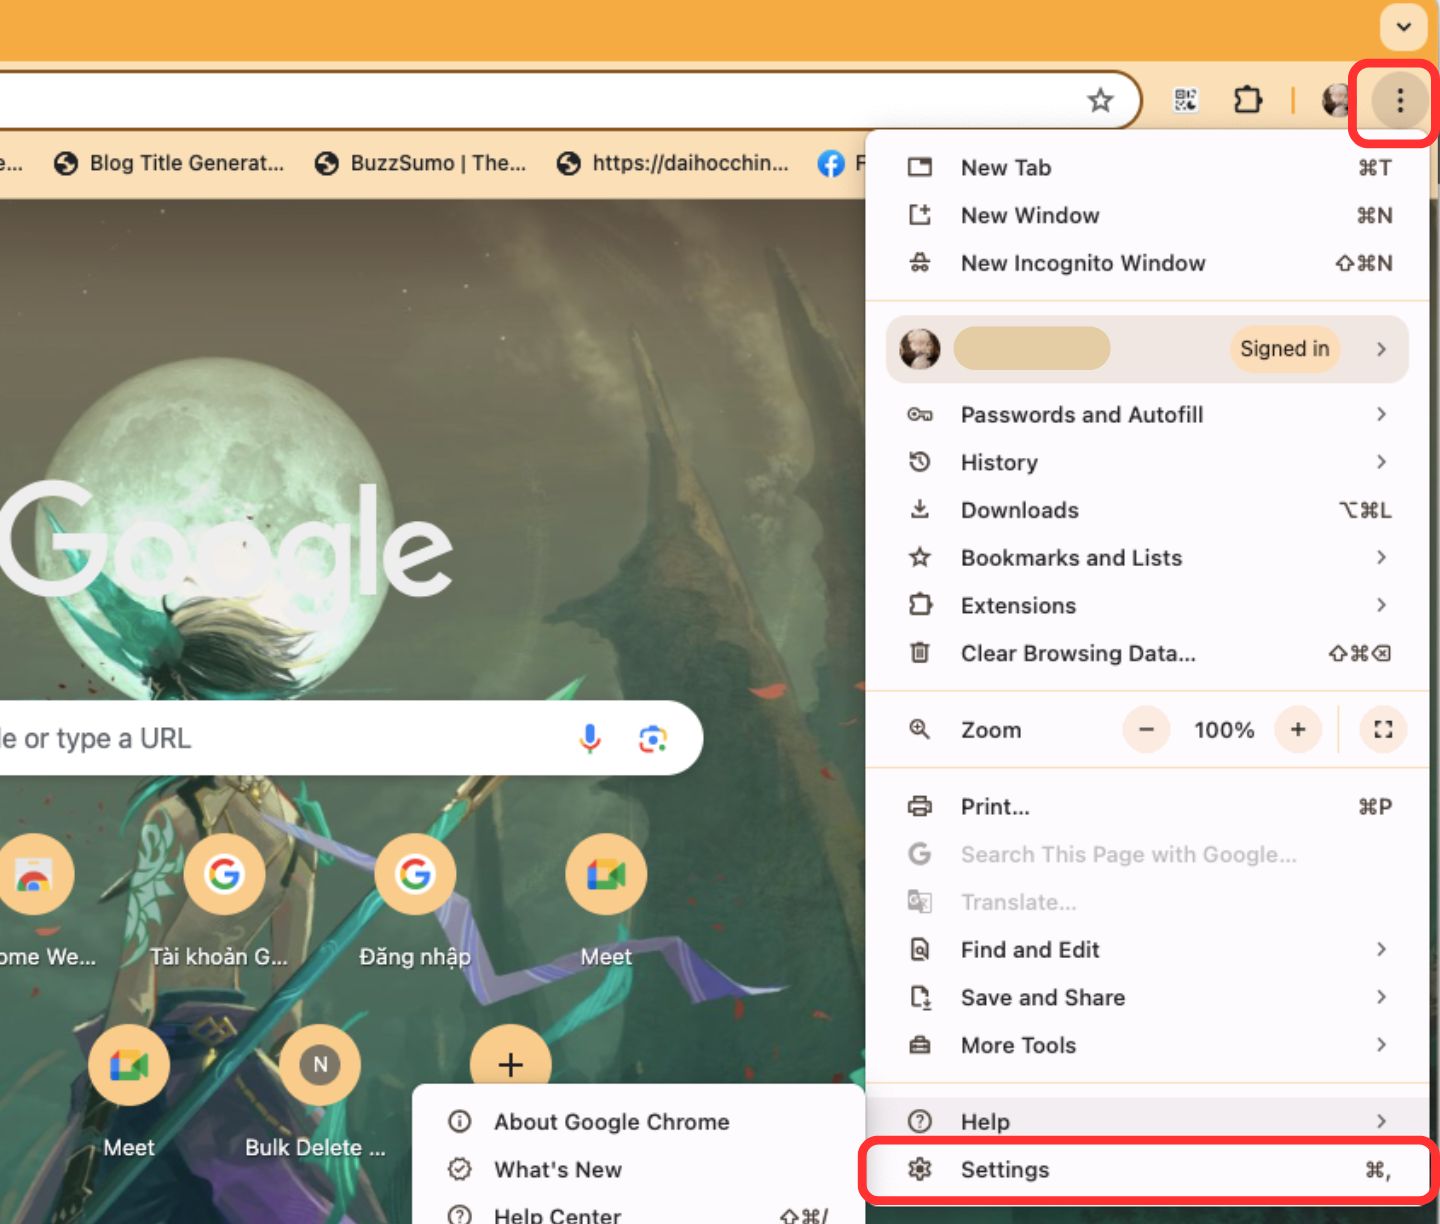
Task: Decrease zoom with the minus button
Action: tap(1146, 730)
